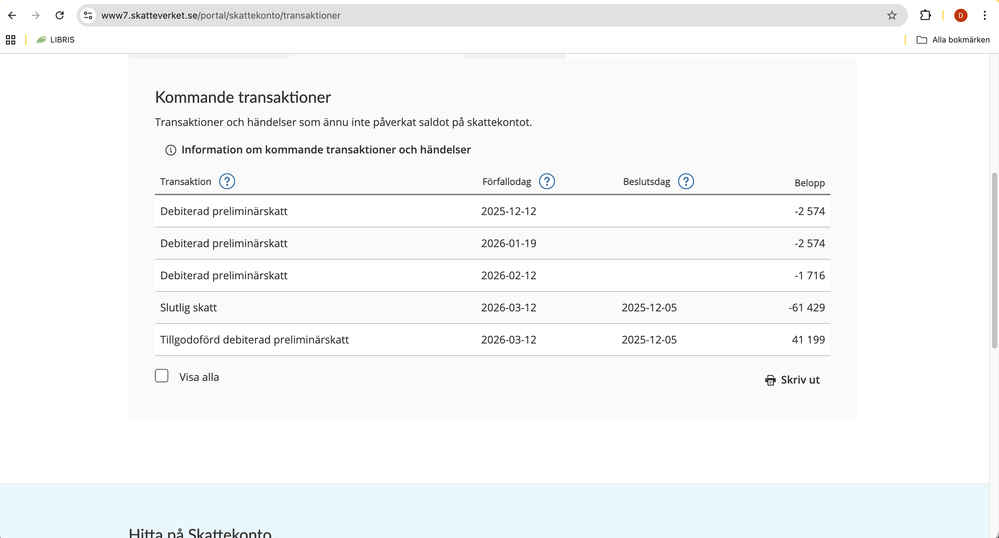Click the printer icon for Skriv ut

tap(770, 380)
